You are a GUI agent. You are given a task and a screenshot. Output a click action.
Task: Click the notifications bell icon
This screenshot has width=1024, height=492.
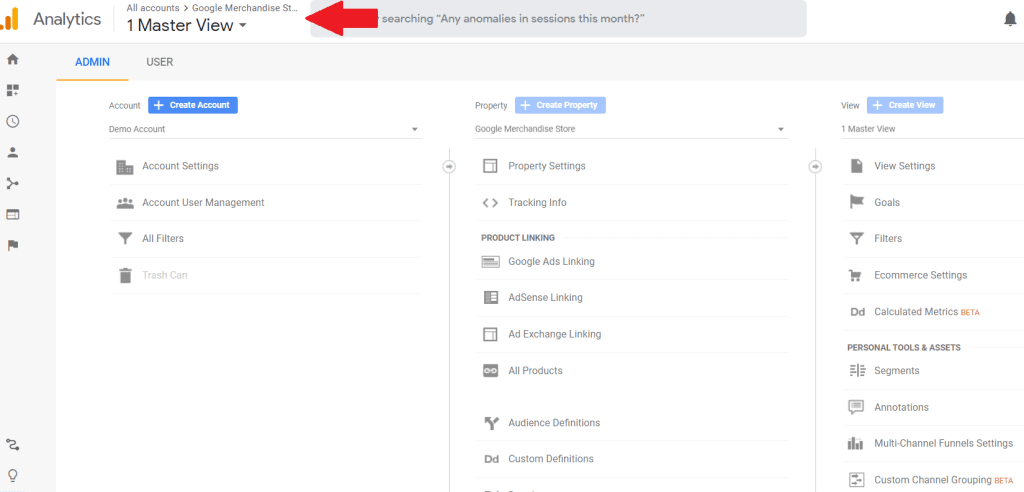[1010, 20]
